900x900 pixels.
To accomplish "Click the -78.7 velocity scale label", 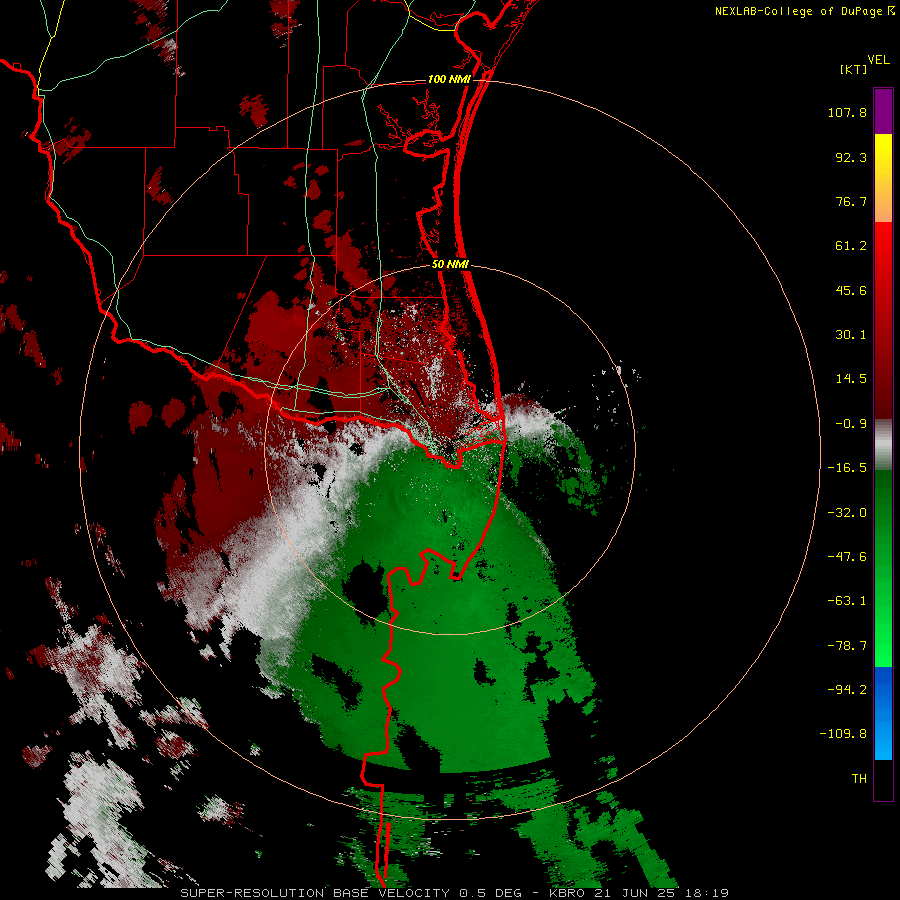I will (847, 646).
